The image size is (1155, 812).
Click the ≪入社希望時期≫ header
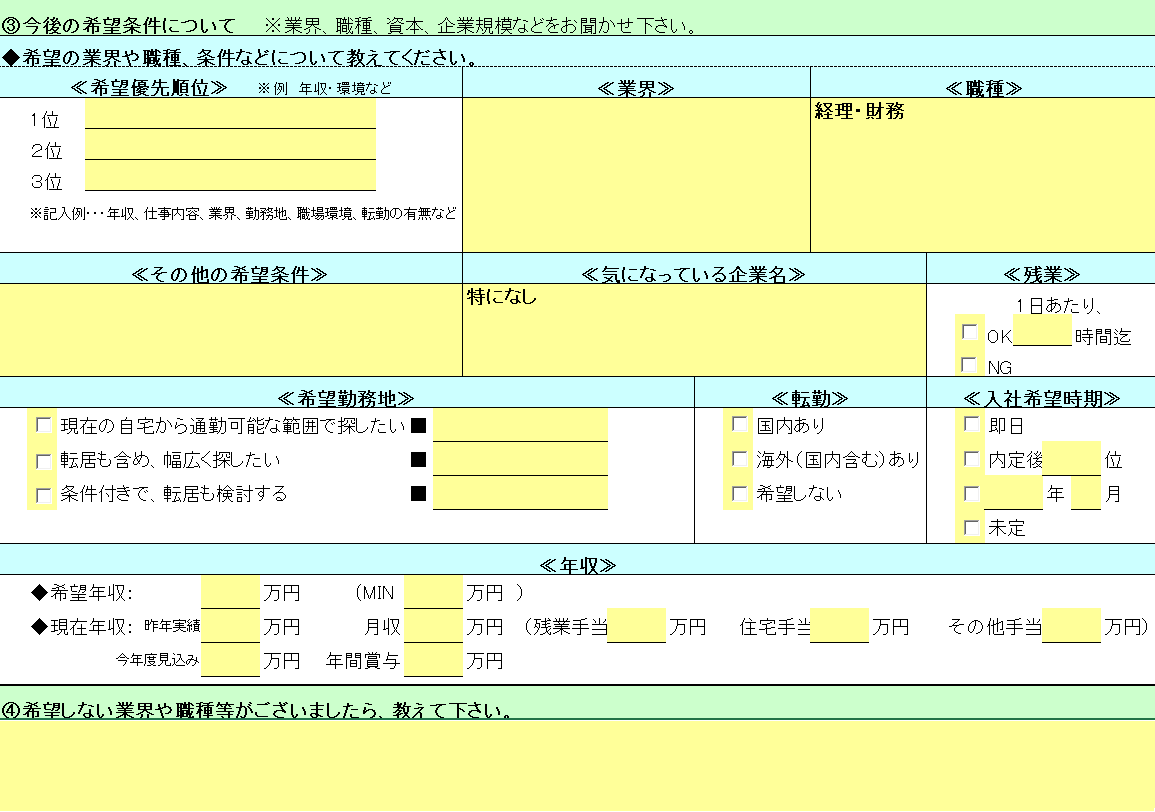click(1042, 398)
